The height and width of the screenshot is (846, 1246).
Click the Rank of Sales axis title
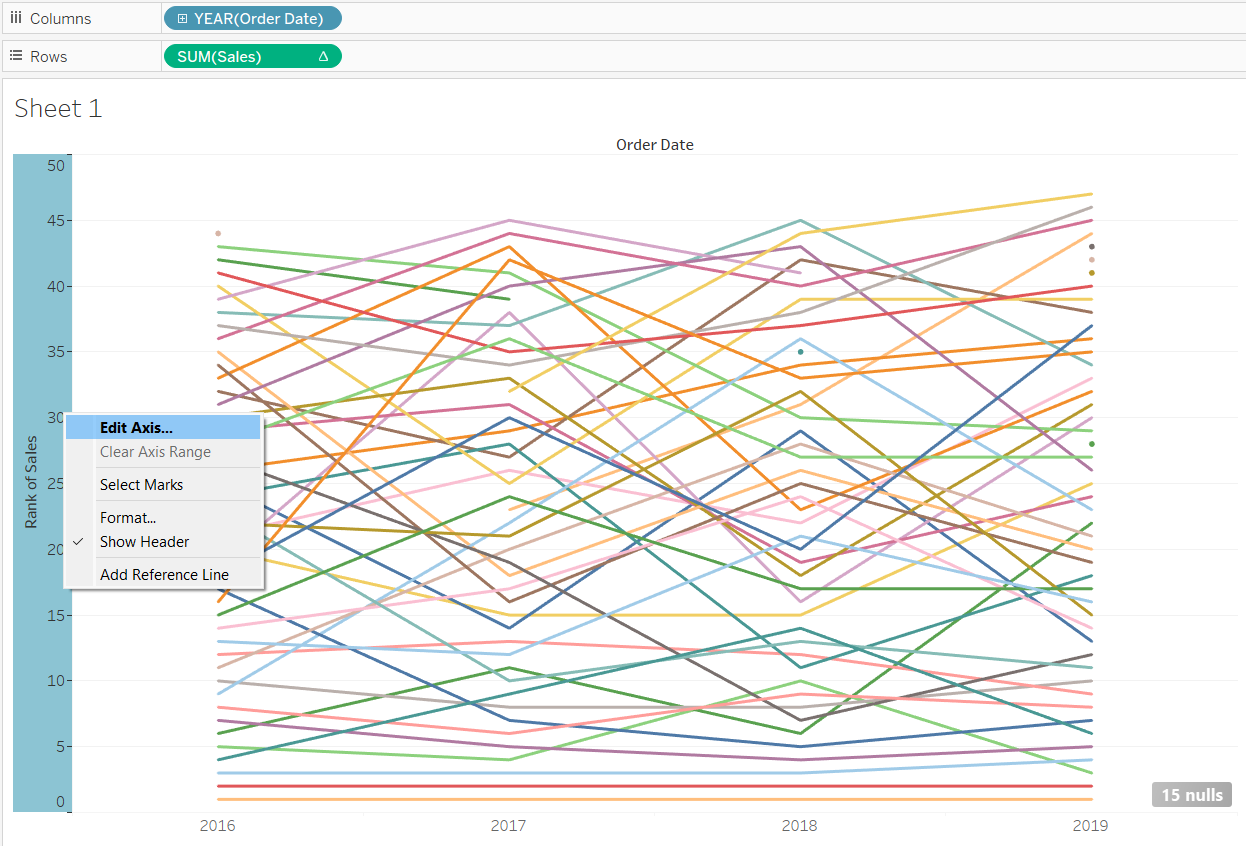point(31,482)
